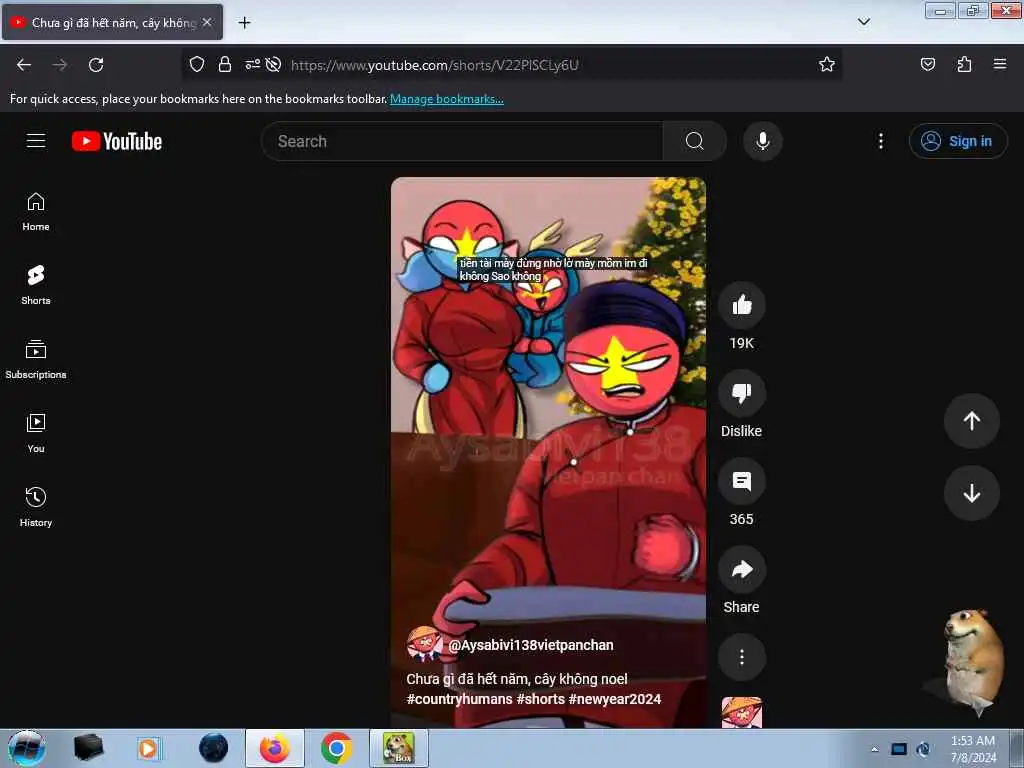Go to the YouTube logo homepage

coord(117,141)
